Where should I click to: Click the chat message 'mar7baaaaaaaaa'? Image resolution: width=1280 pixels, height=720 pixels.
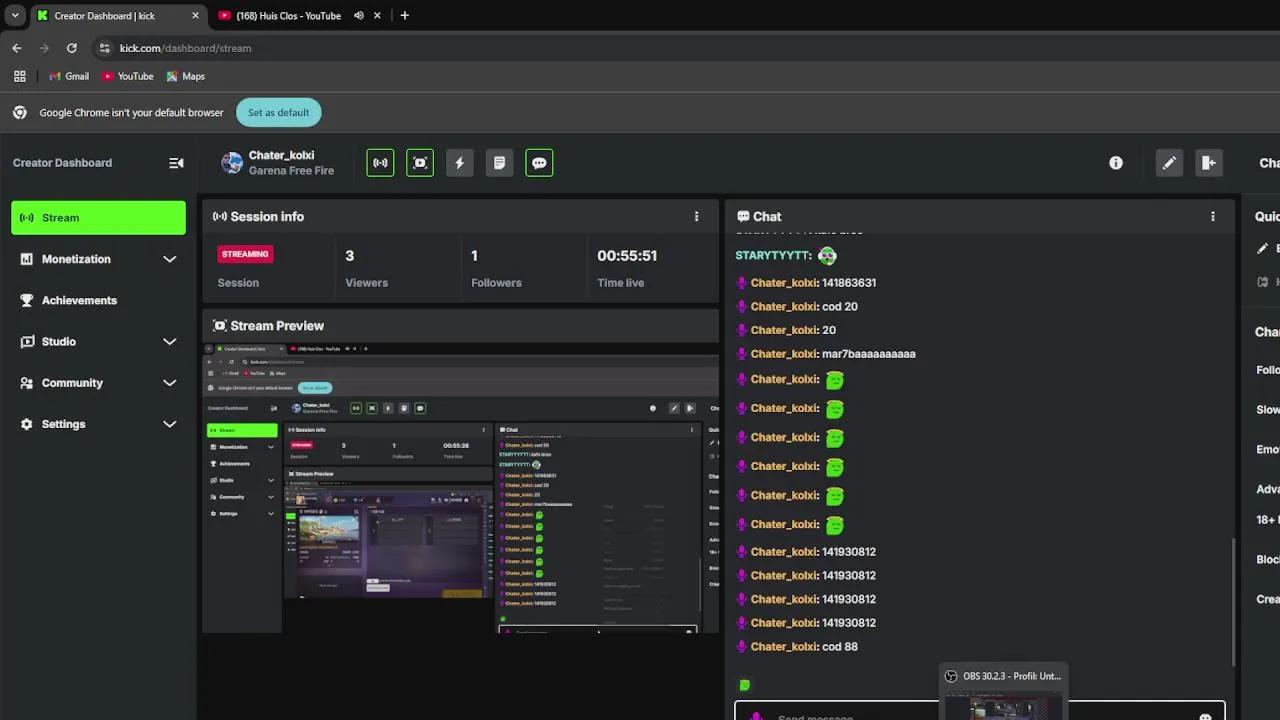(x=869, y=354)
